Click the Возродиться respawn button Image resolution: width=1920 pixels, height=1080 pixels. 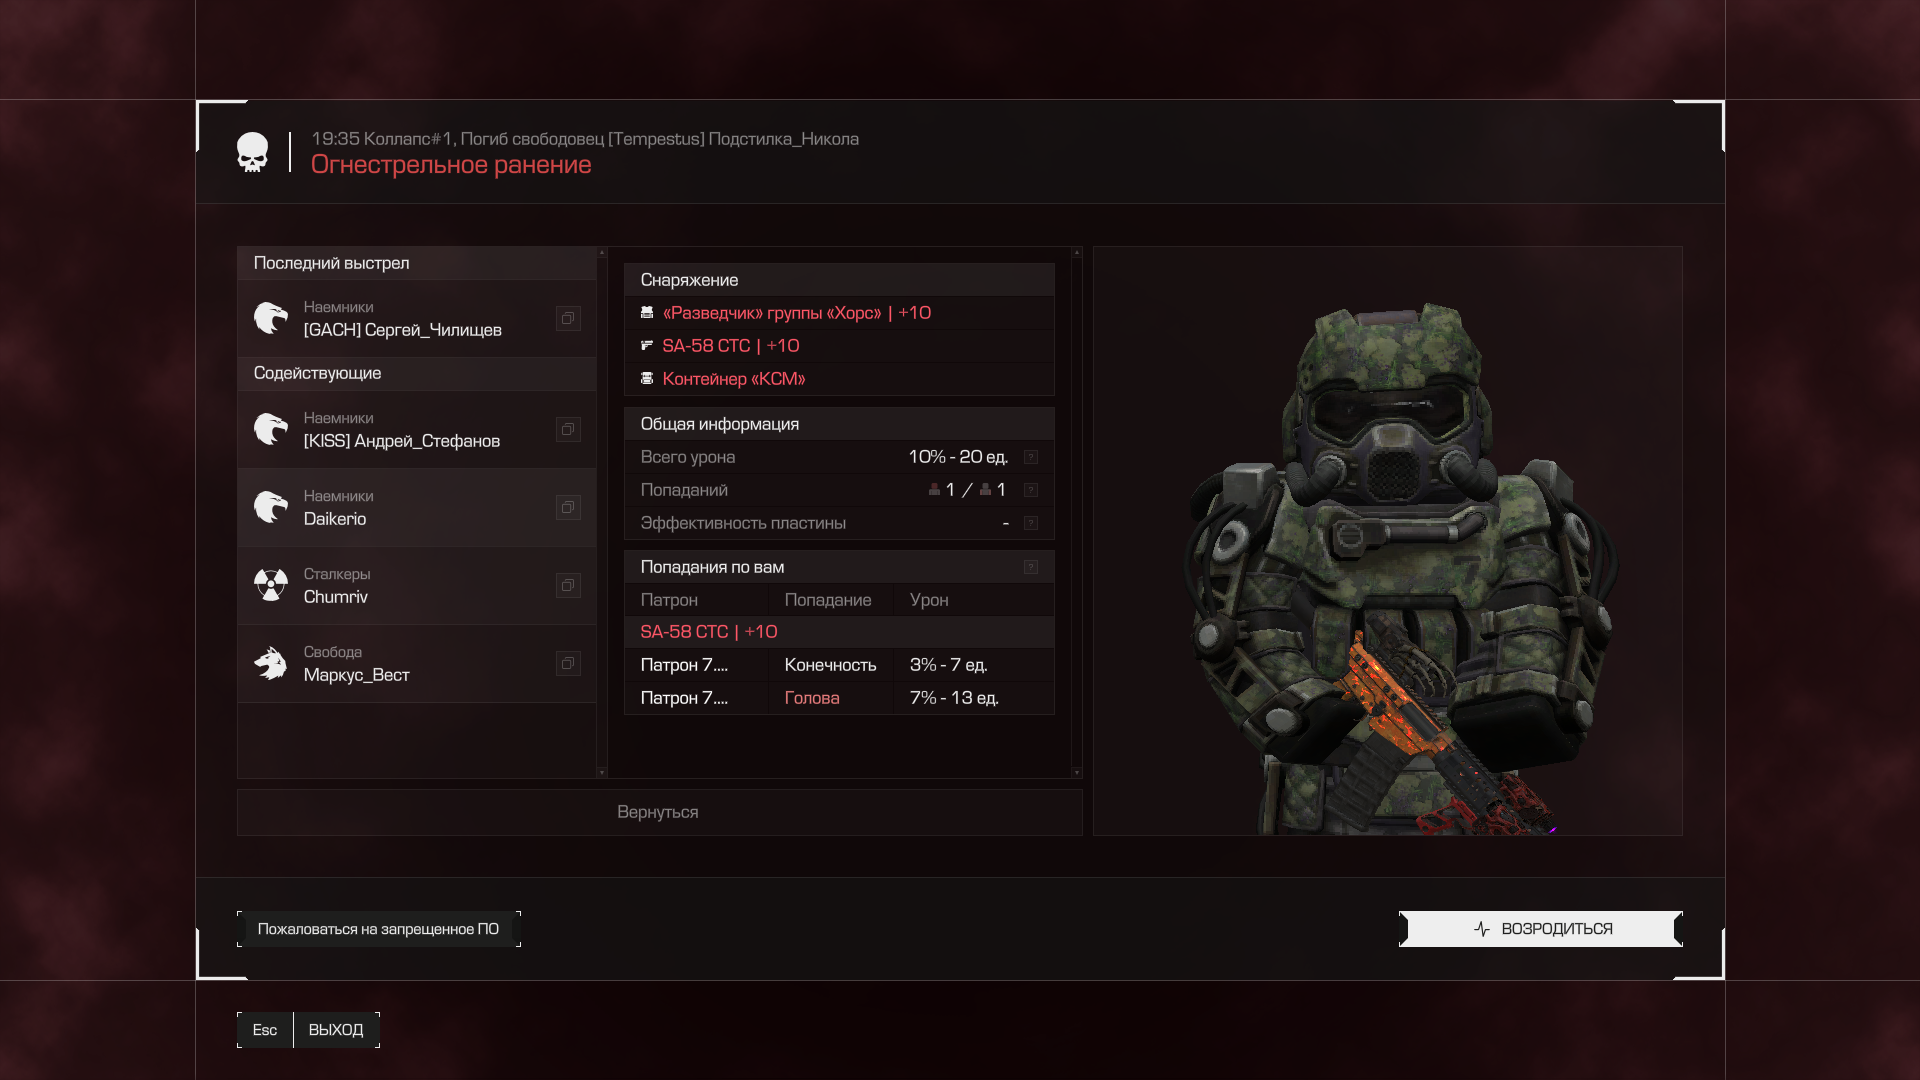coord(1541,929)
